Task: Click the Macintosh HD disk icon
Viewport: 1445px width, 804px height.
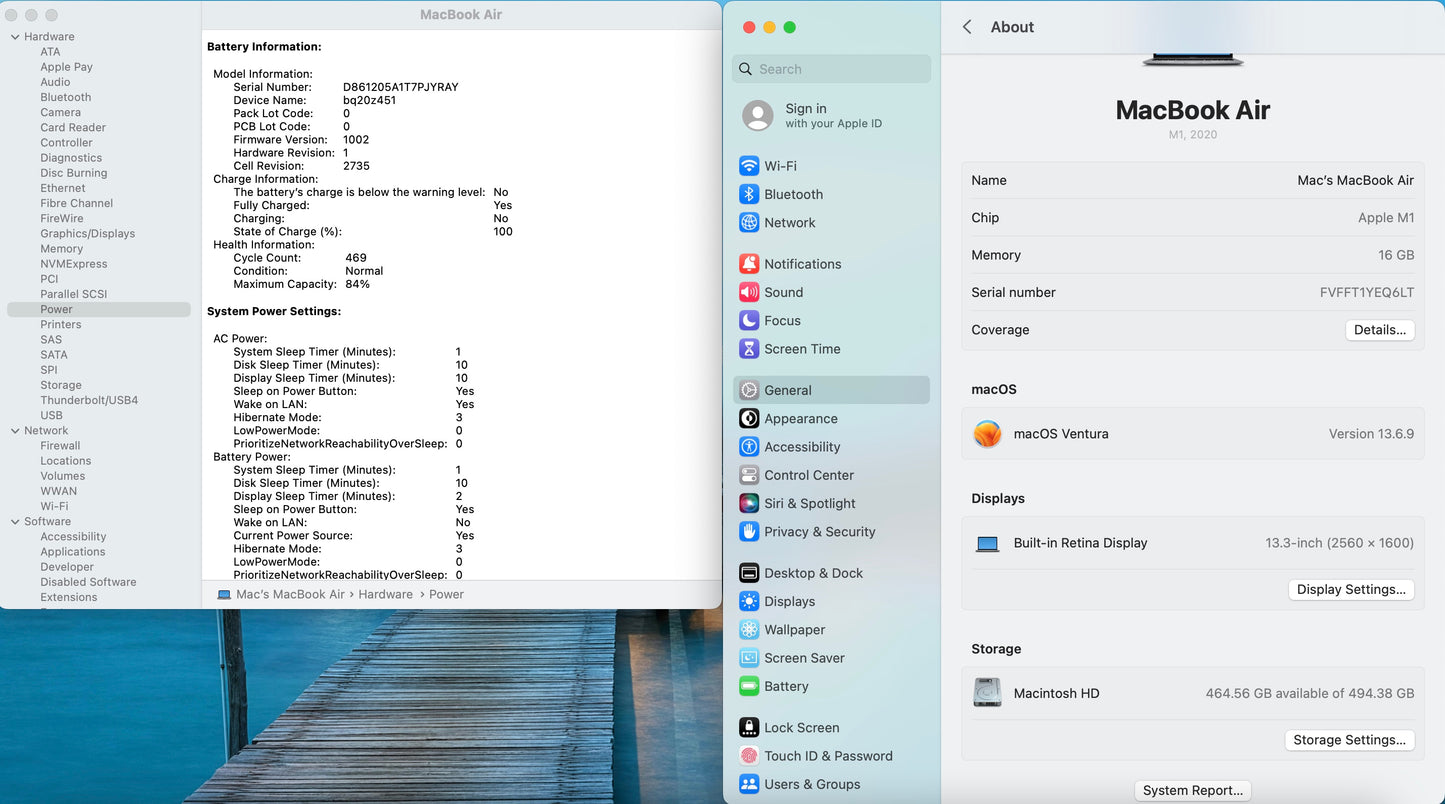Action: coord(987,693)
